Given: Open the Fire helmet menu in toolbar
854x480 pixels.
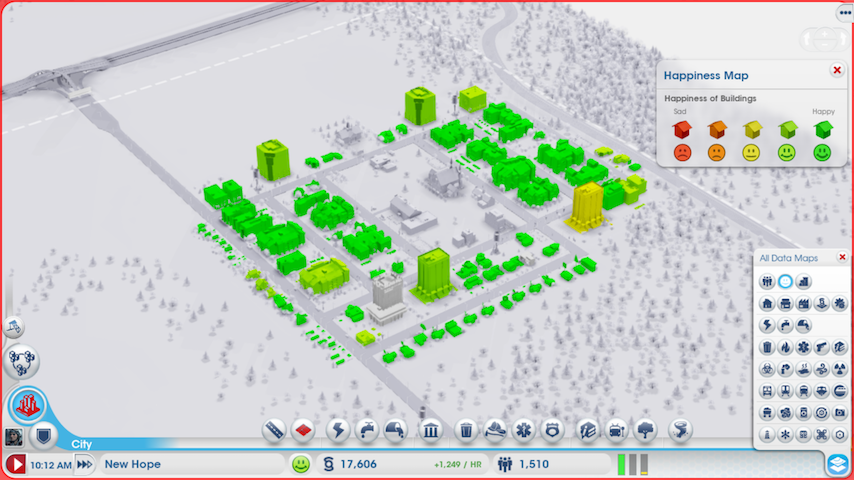Looking at the screenshot, I should (x=495, y=430).
